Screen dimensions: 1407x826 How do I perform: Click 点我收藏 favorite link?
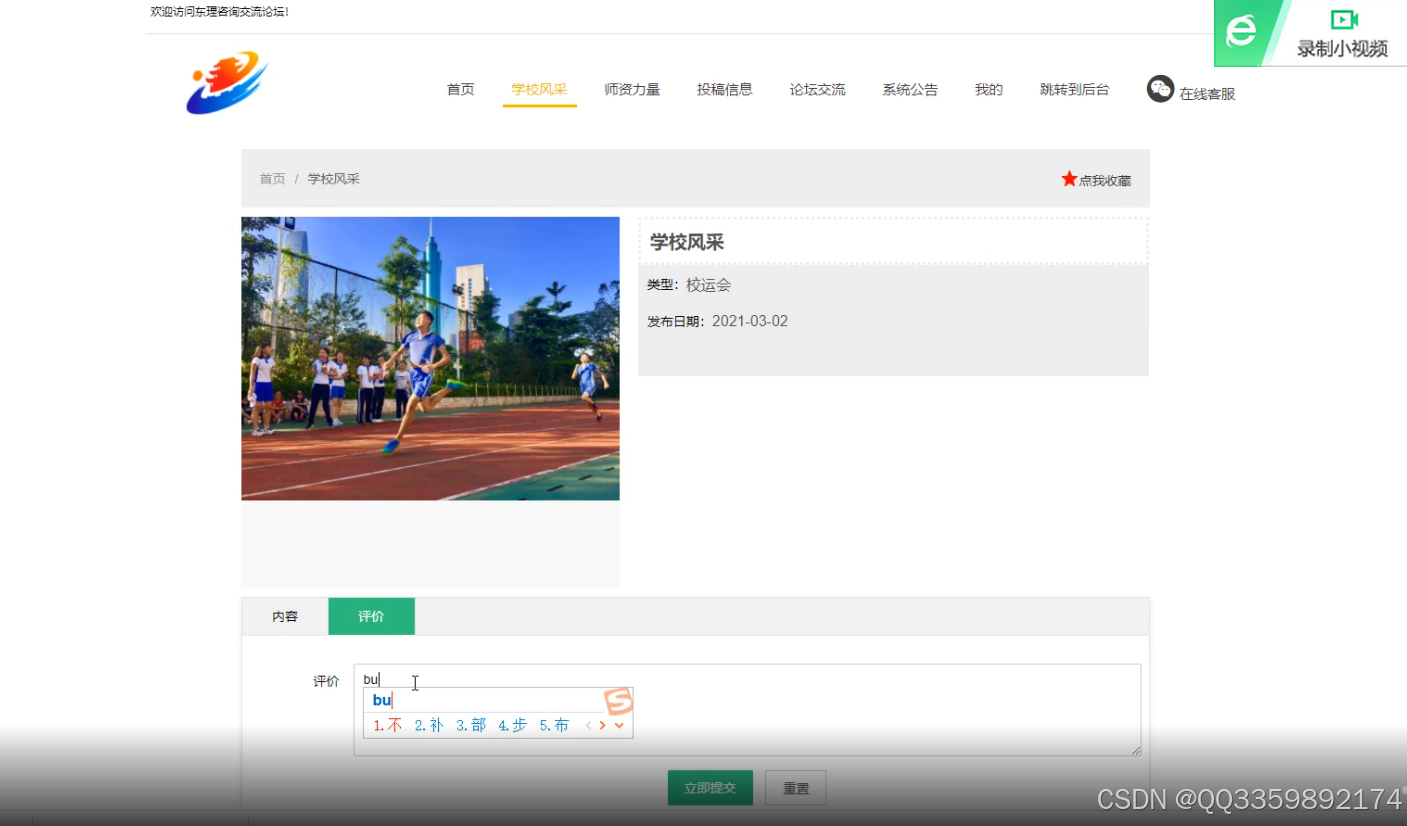coord(1104,181)
